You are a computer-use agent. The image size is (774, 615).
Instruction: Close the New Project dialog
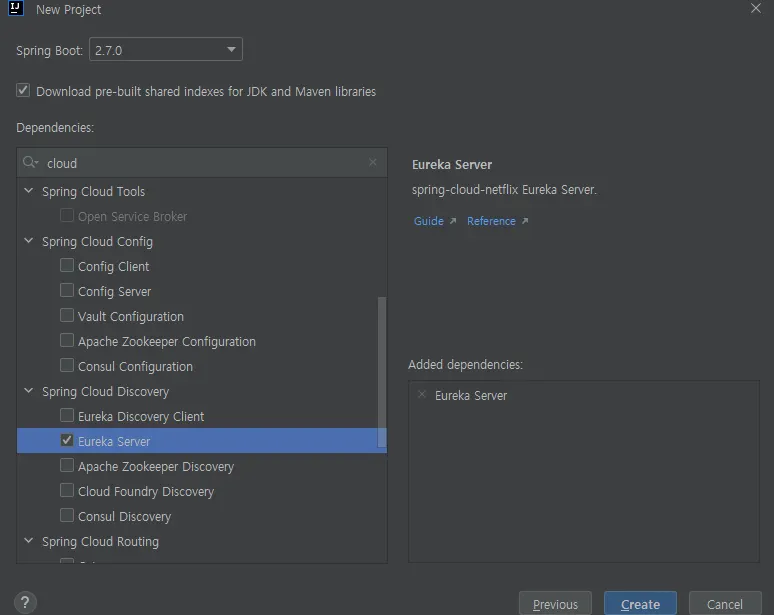tap(756, 8)
